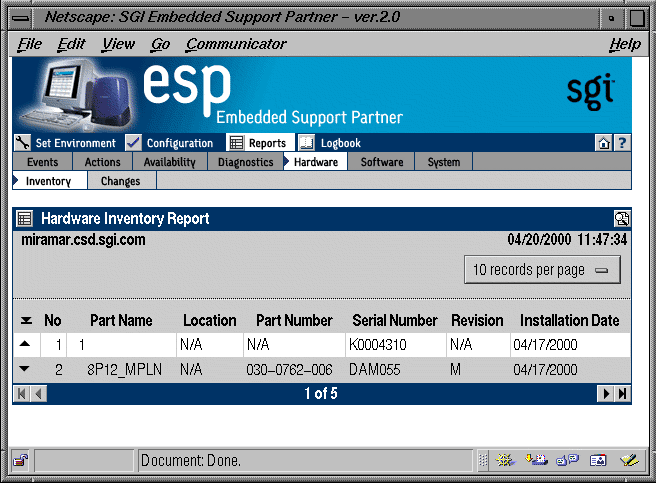Open Address Book component icon

(x=598, y=460)
